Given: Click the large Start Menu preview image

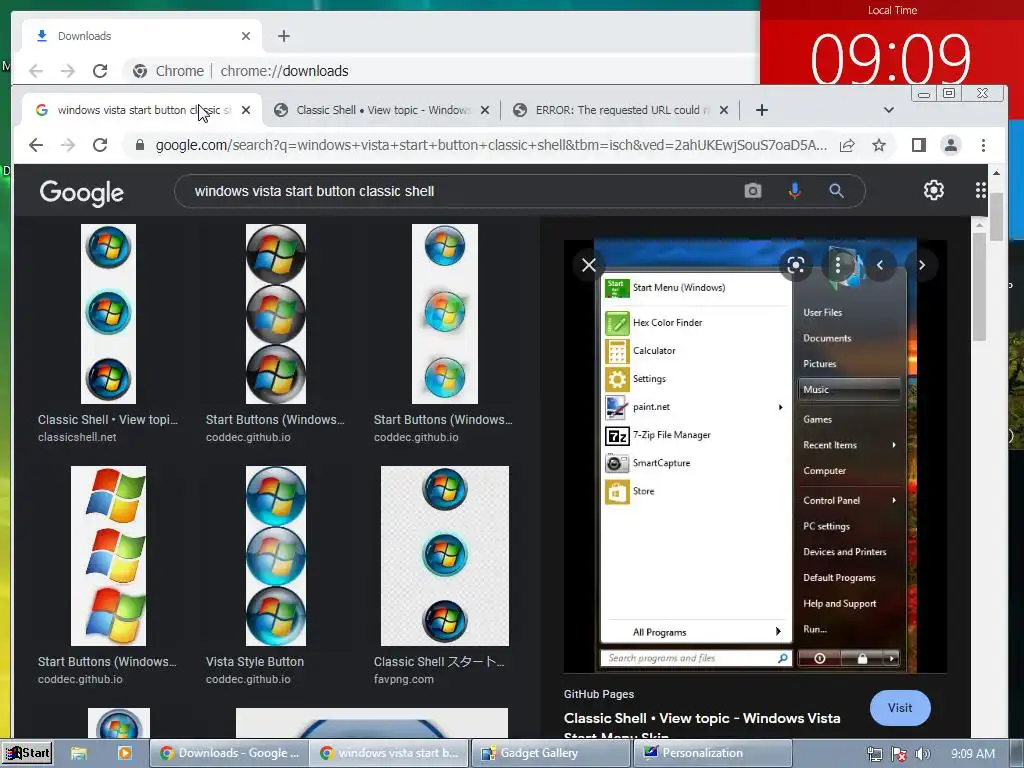Looking at the screenshot, I should (x=755, y=456).
